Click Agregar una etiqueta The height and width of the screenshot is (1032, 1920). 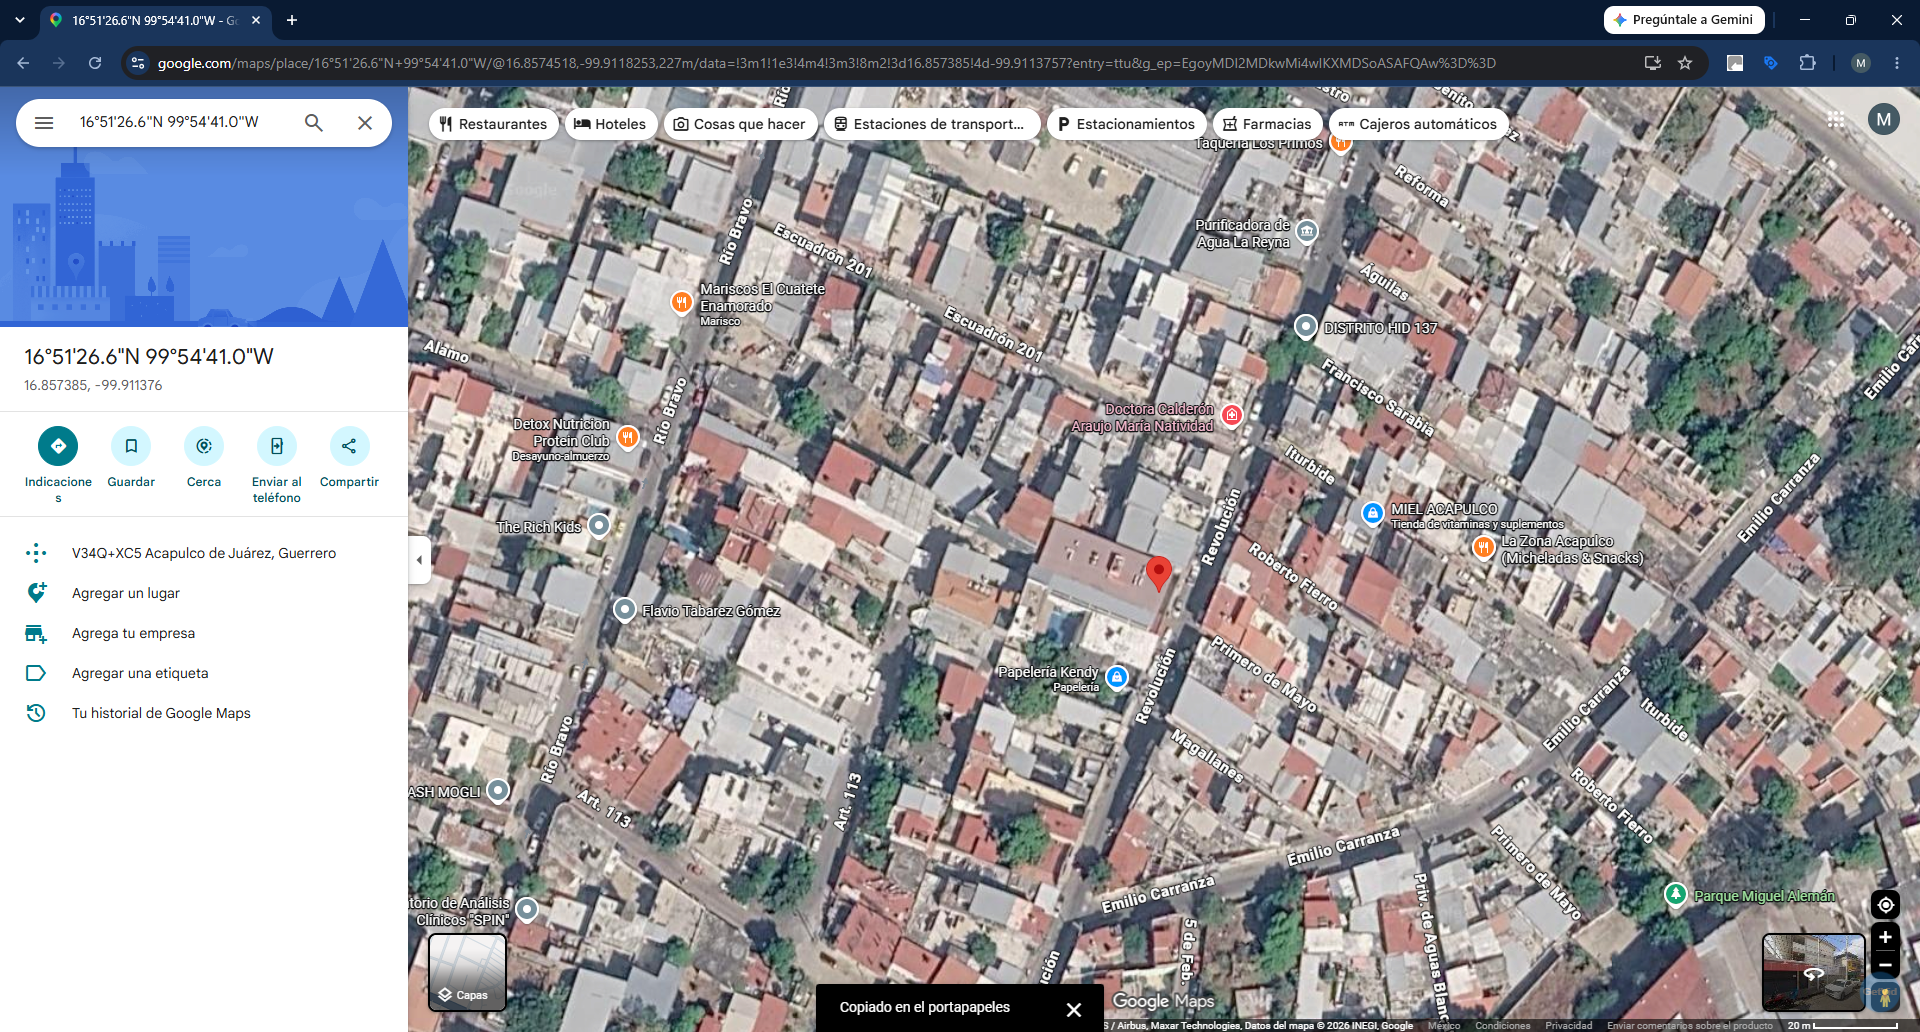point(204,673)
